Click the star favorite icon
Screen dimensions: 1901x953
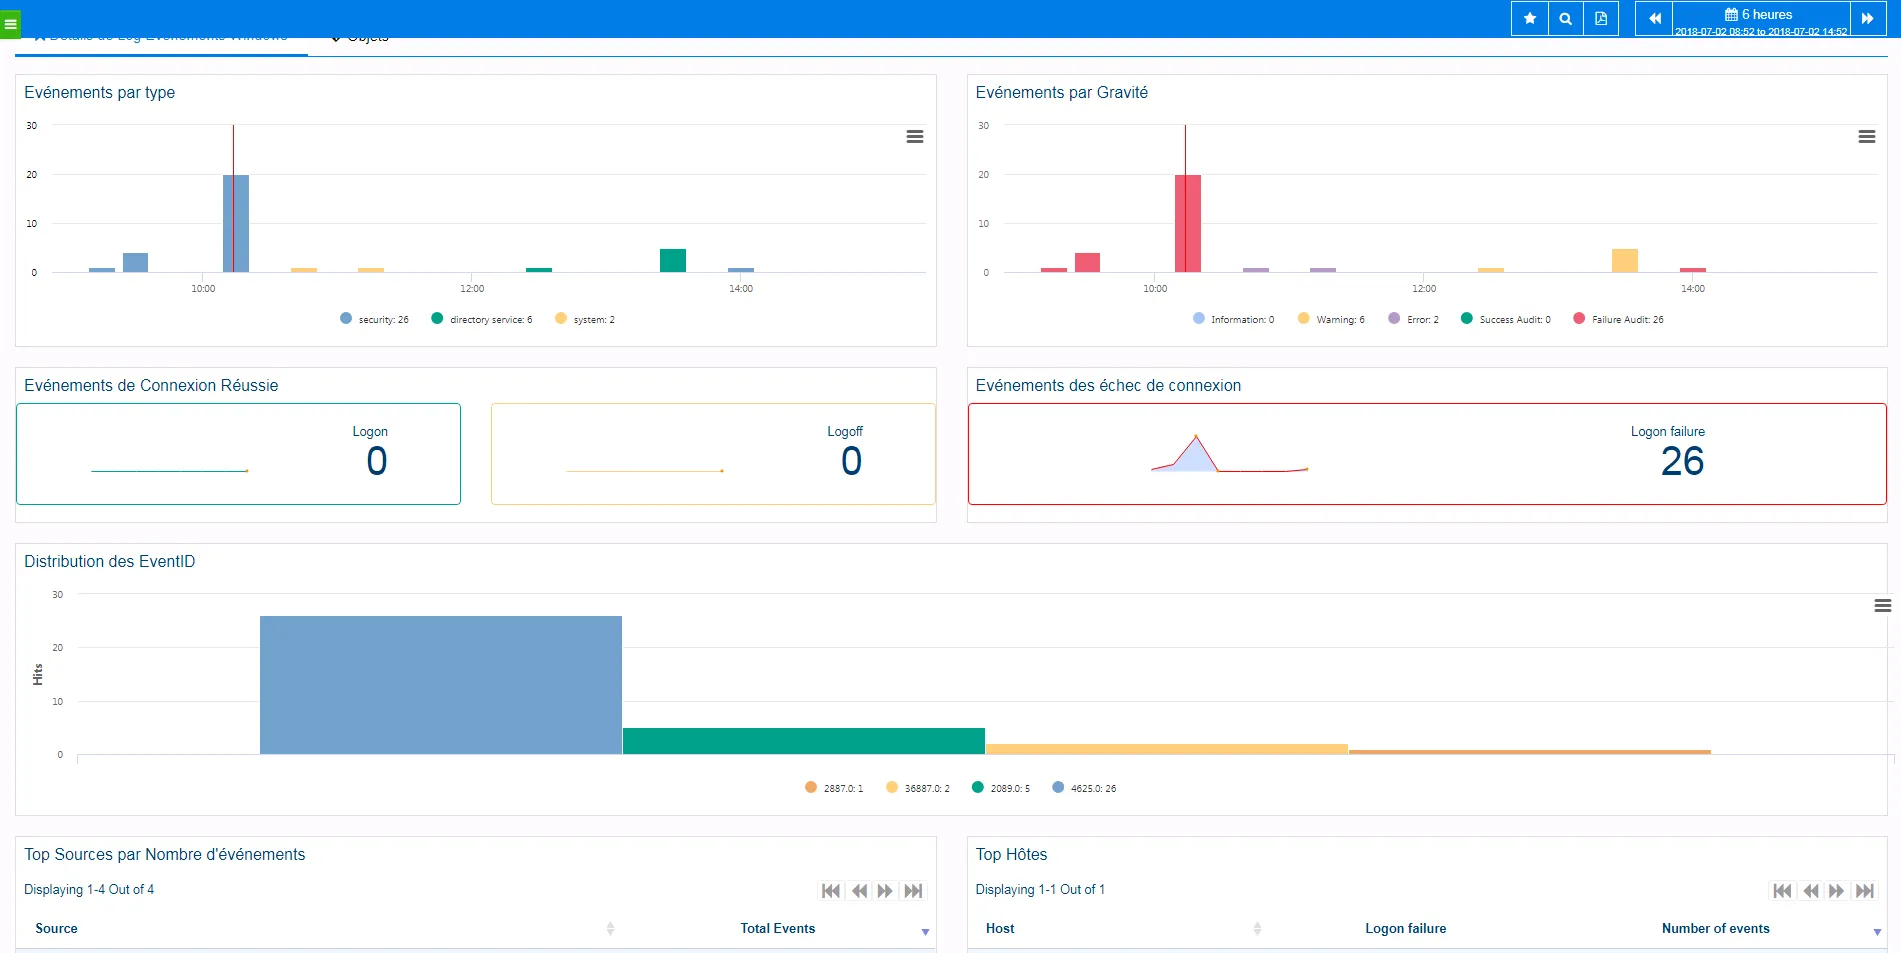pos(1529,18)
